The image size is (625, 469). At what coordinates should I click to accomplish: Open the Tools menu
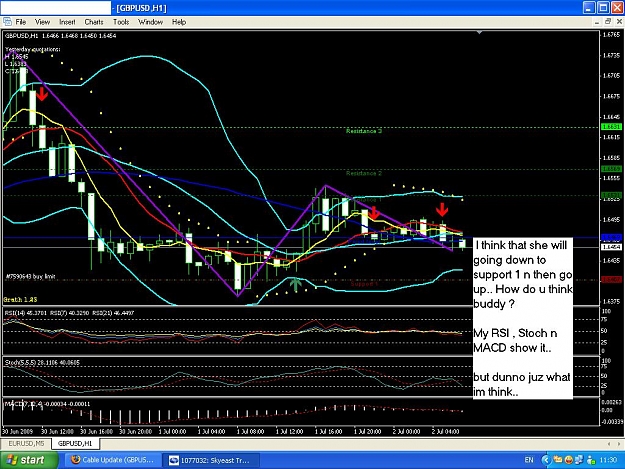pos(121,22)
